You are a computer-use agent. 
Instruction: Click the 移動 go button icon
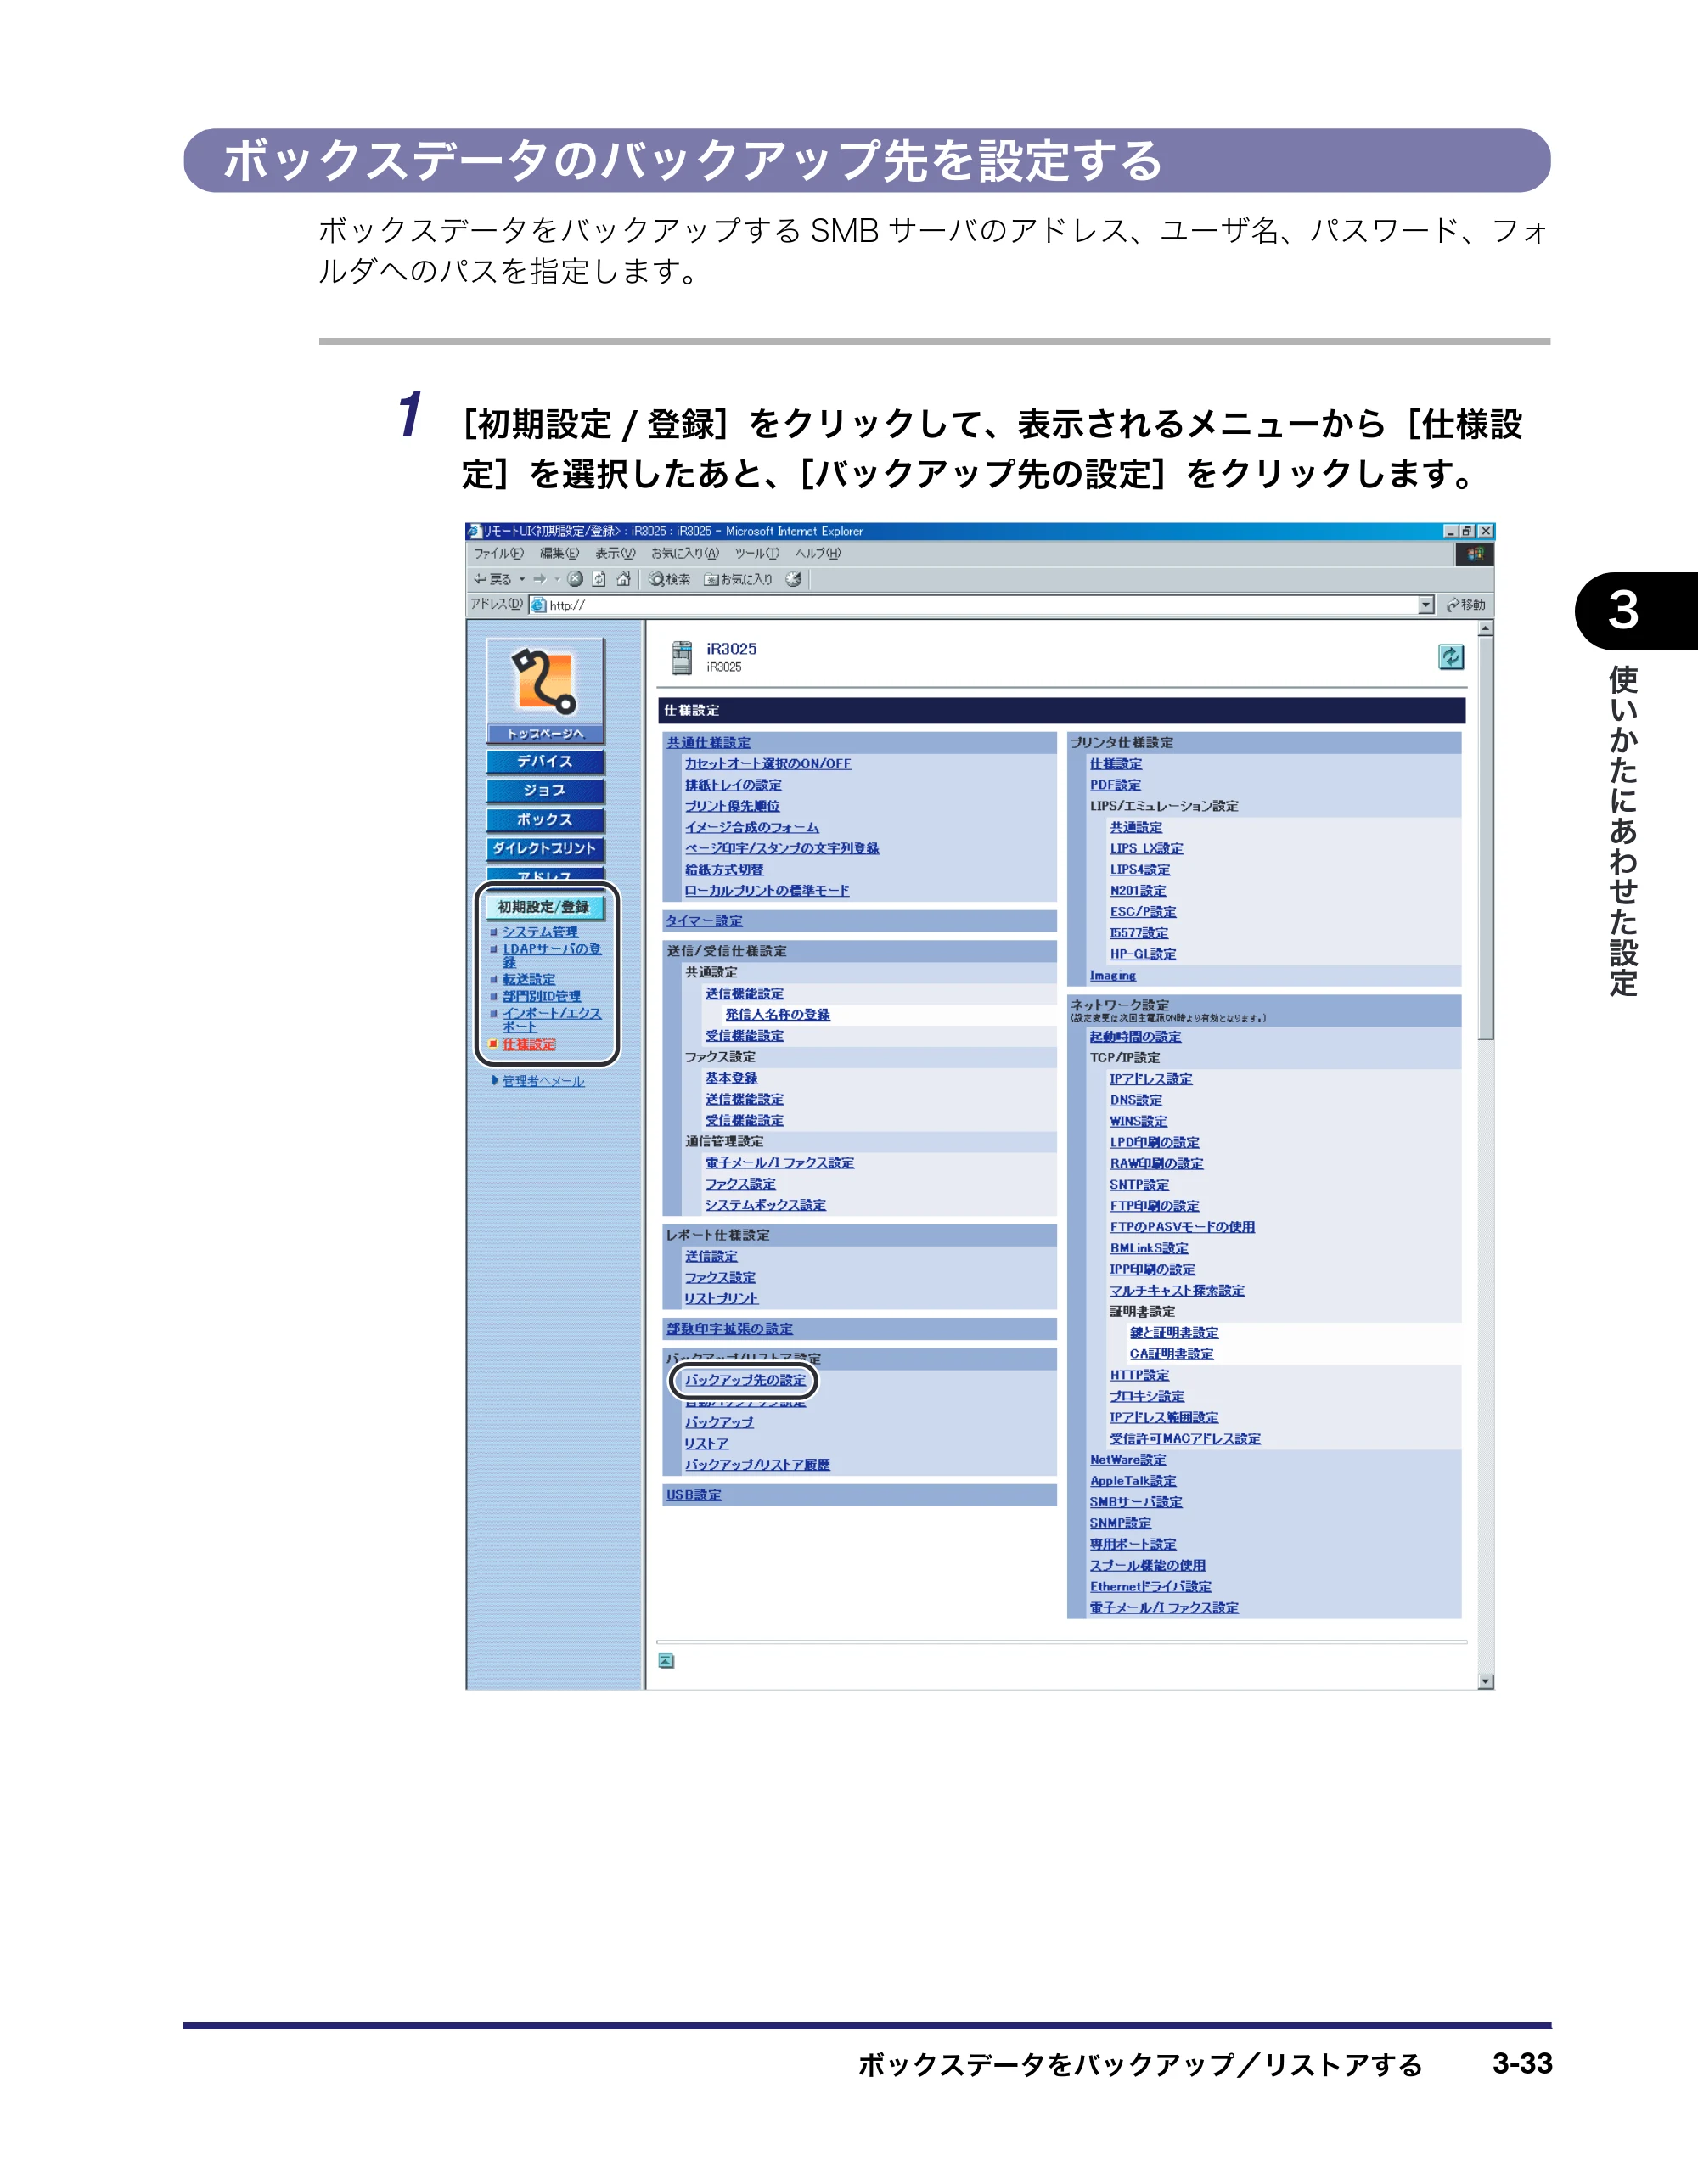pos(1466,605)
